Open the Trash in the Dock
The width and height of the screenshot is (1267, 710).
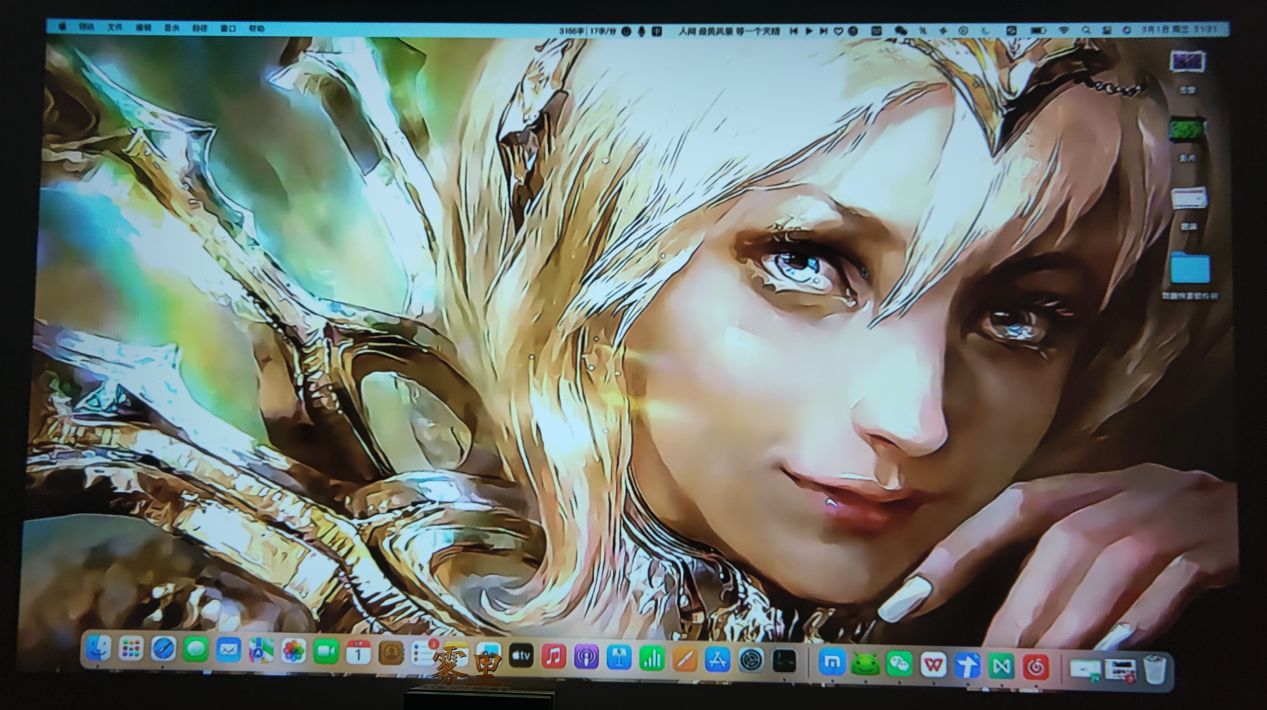tap(1155, 669)
